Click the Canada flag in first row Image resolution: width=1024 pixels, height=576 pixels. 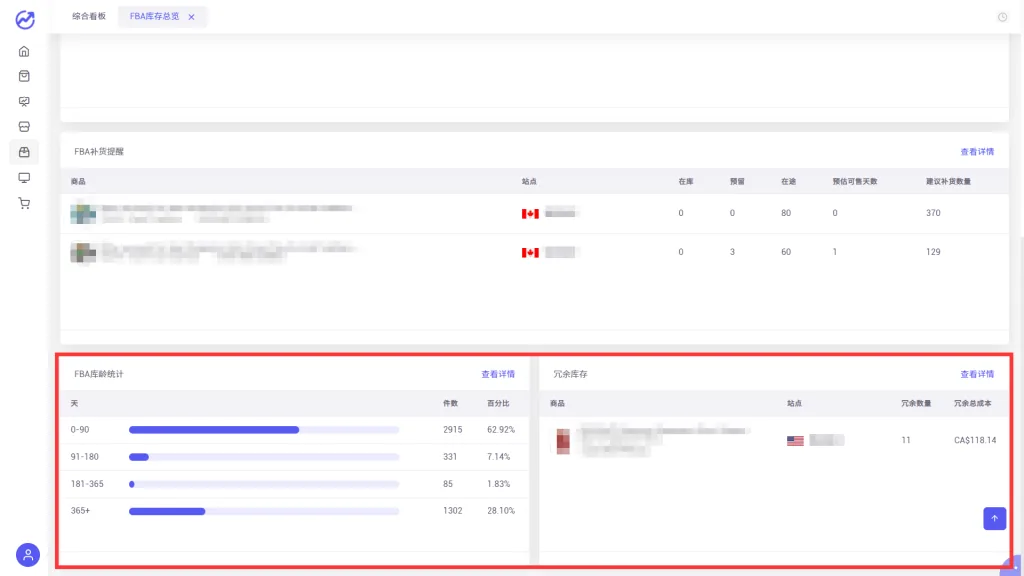coord(530,214)
